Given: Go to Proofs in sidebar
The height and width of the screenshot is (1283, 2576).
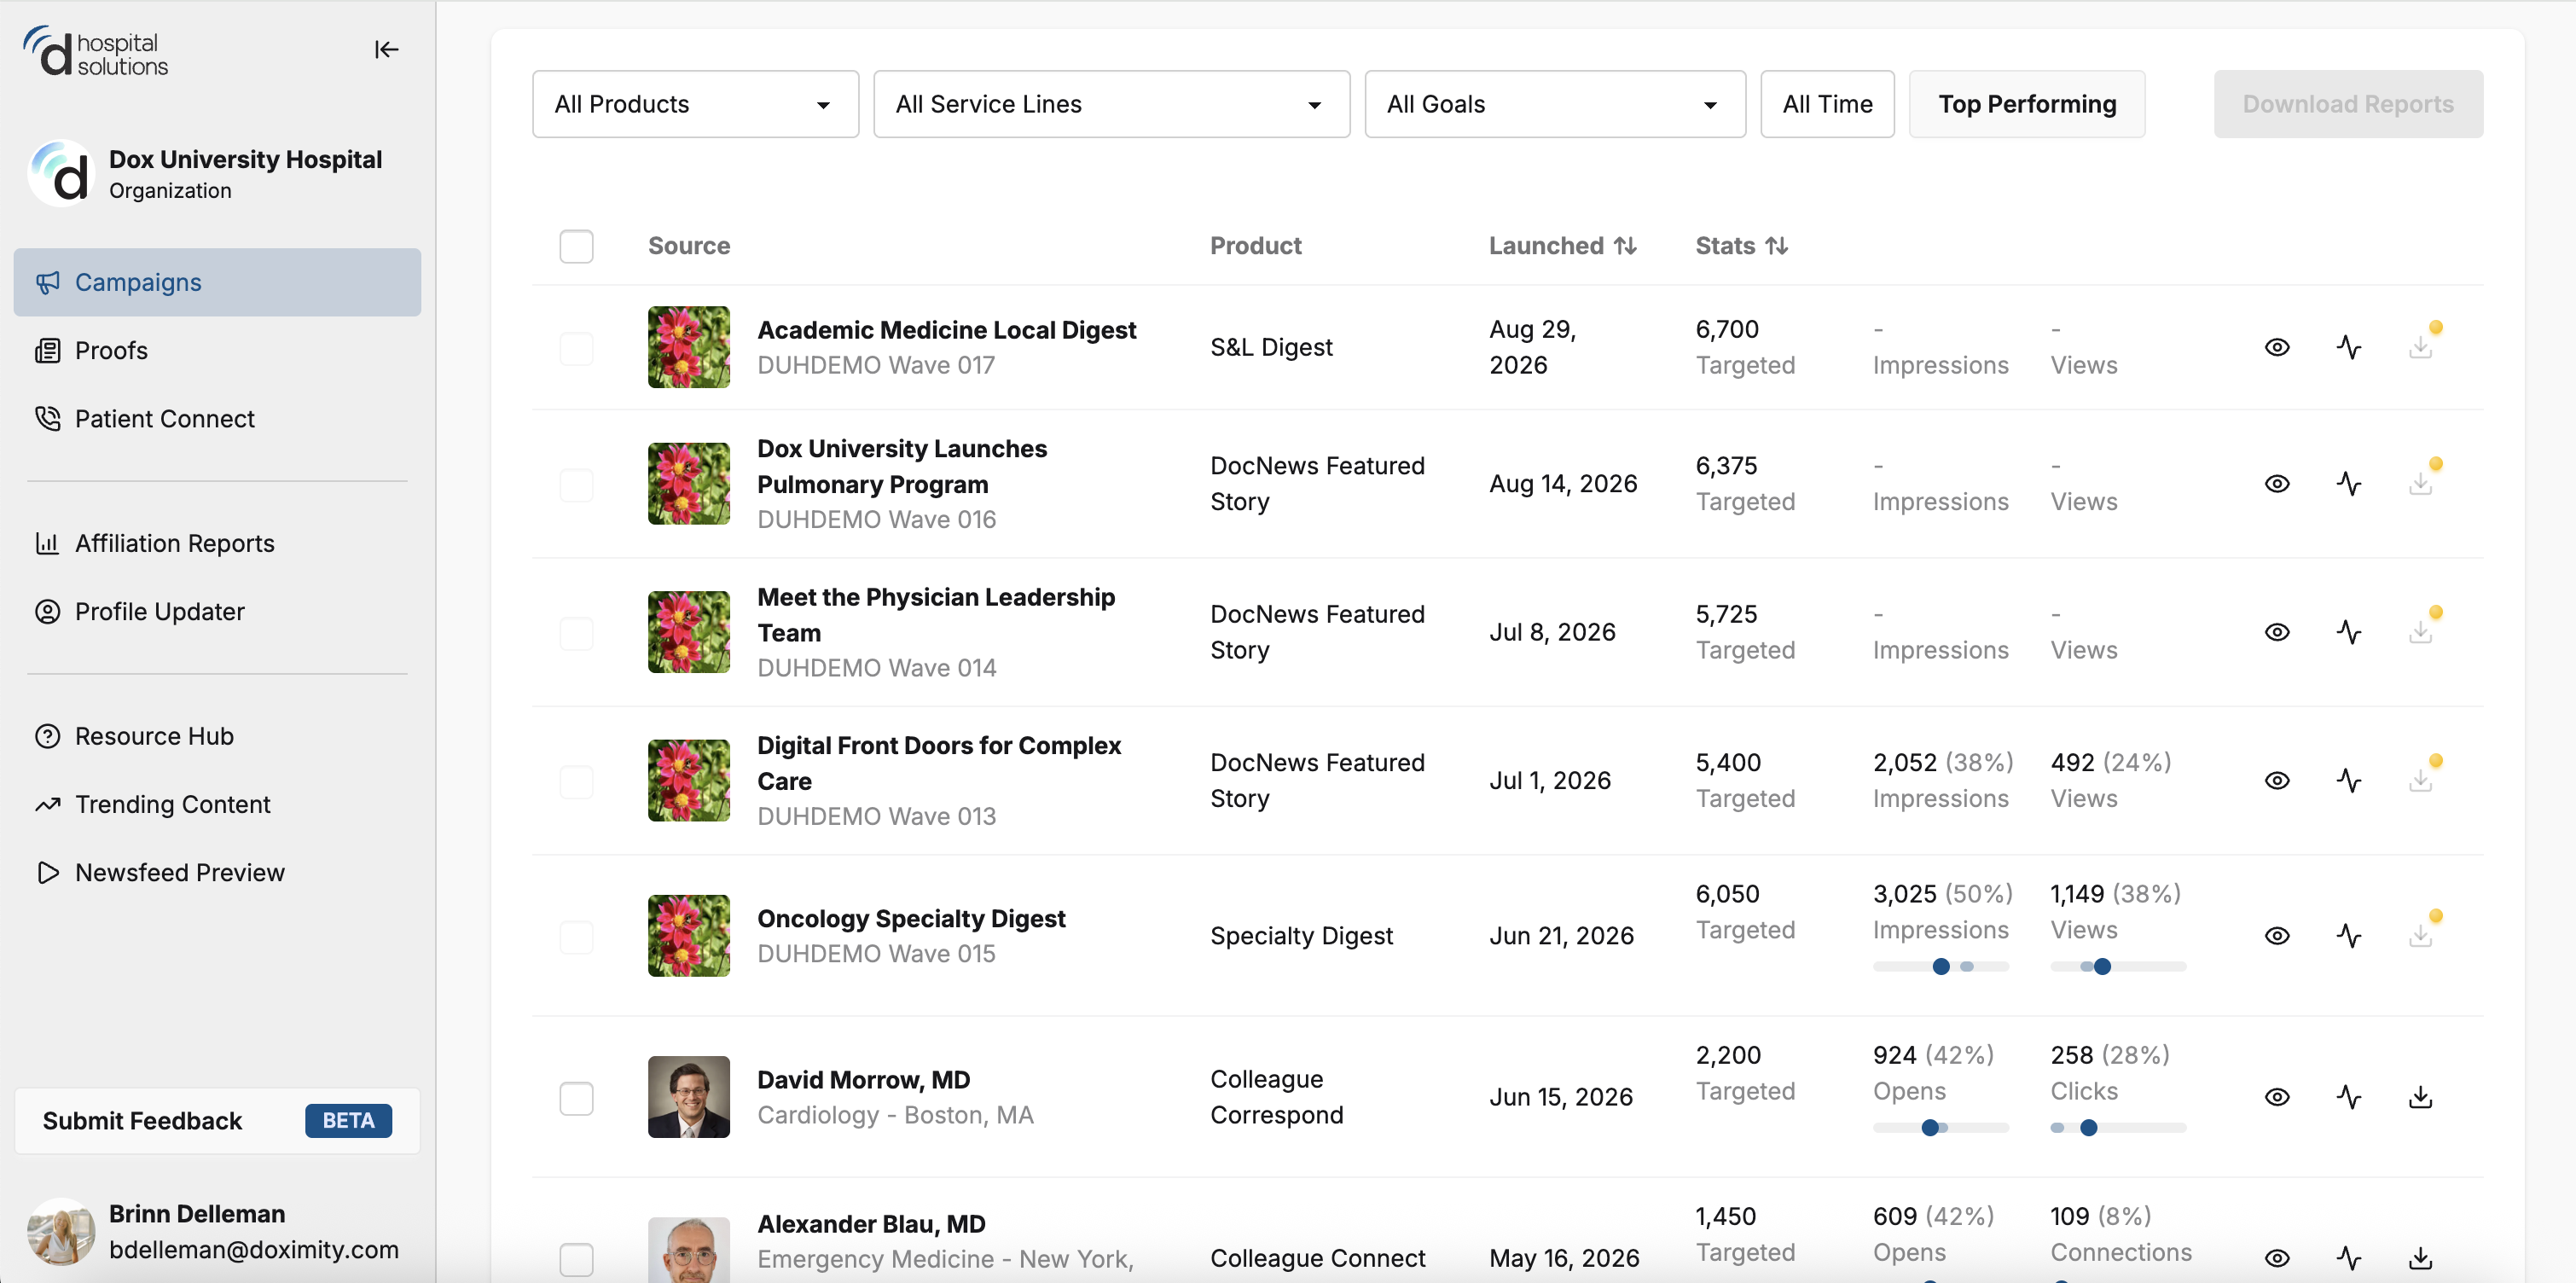Looking at the screenshot, I should click(x=217, y=351).
